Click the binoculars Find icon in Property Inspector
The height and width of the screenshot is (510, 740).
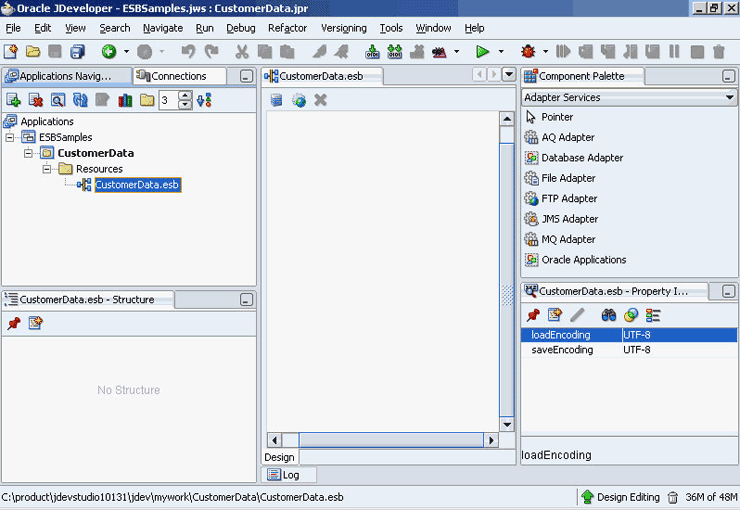(x=609, y=315)
